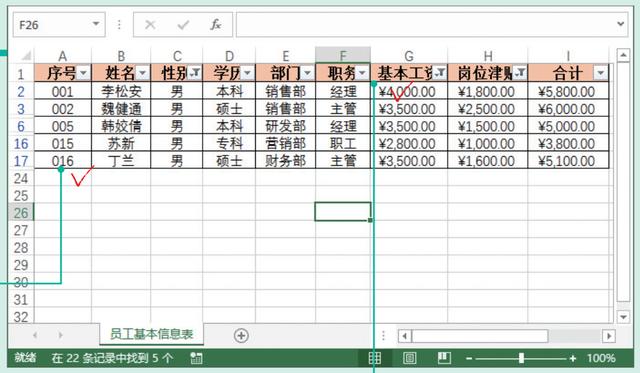Open the 部门 filter dropdown

click(x=307, y=73)
